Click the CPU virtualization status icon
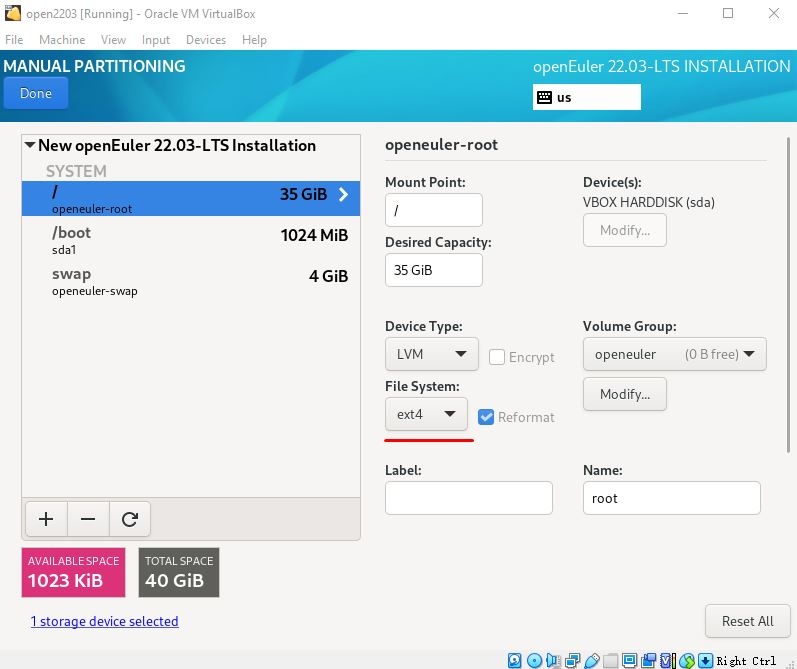797x669 pixels. click(667, 660)
